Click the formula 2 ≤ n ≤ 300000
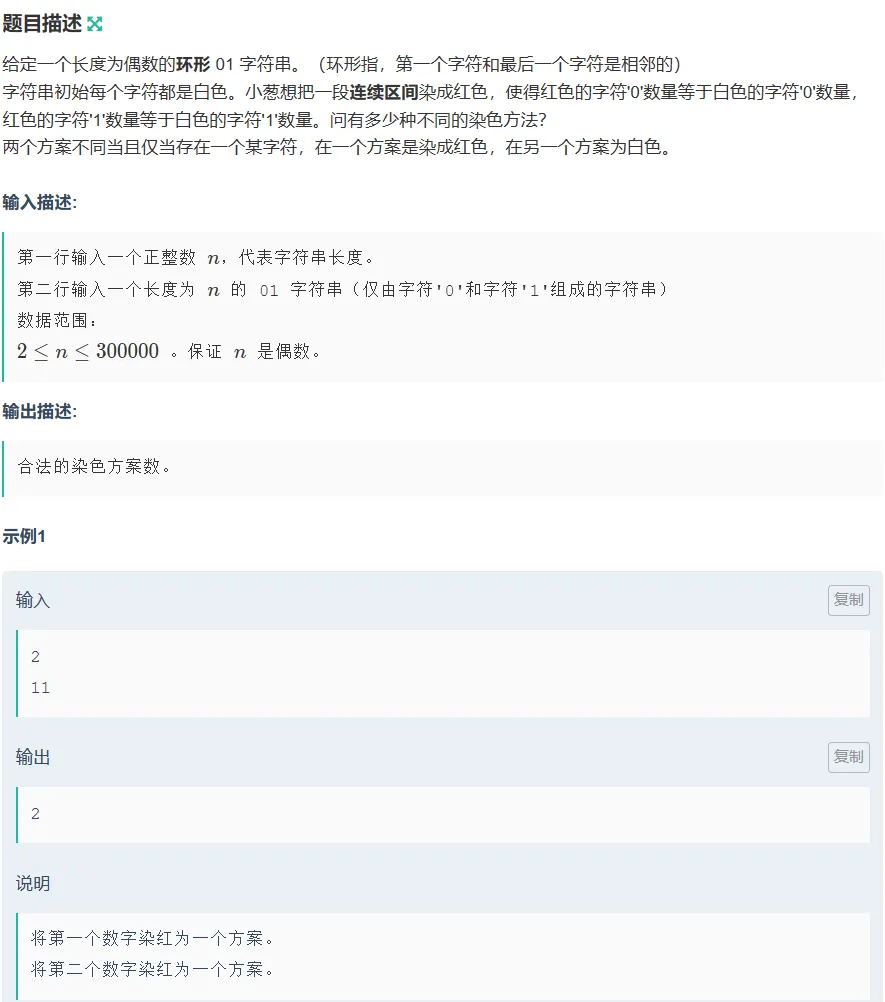The width and height of the screenshot is (885, 1002). [88, 351]
